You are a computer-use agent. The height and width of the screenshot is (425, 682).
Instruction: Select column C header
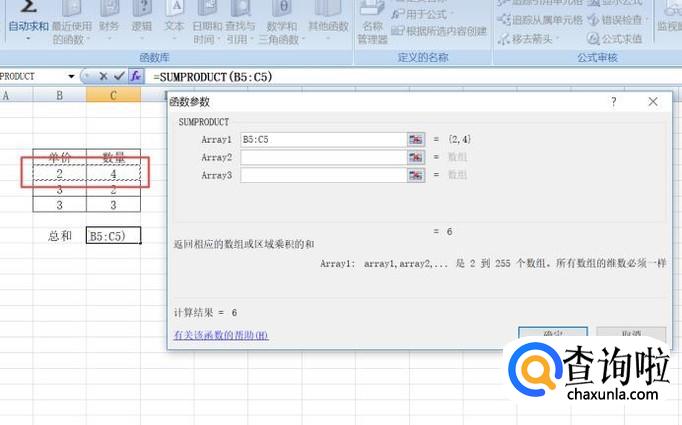coord(113,96)
